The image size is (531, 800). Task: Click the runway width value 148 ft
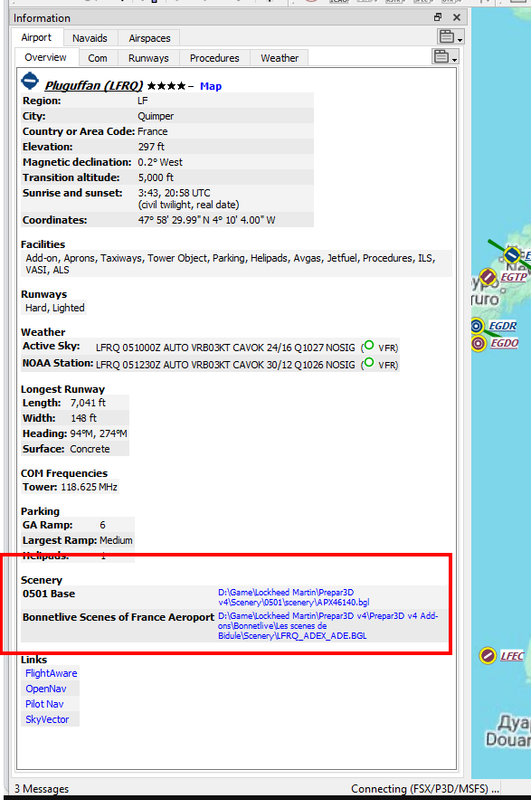click(83, 418)
